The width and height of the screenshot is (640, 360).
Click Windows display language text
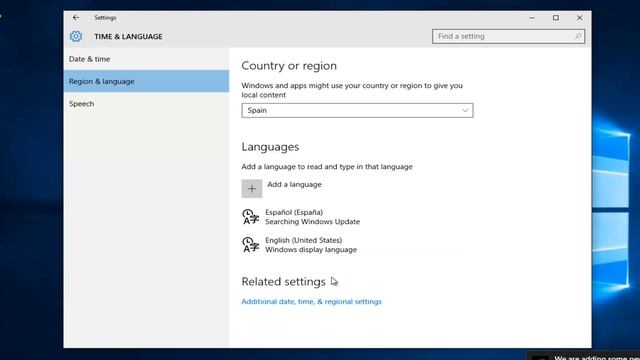pyautogui.click(x=311, y=250)
